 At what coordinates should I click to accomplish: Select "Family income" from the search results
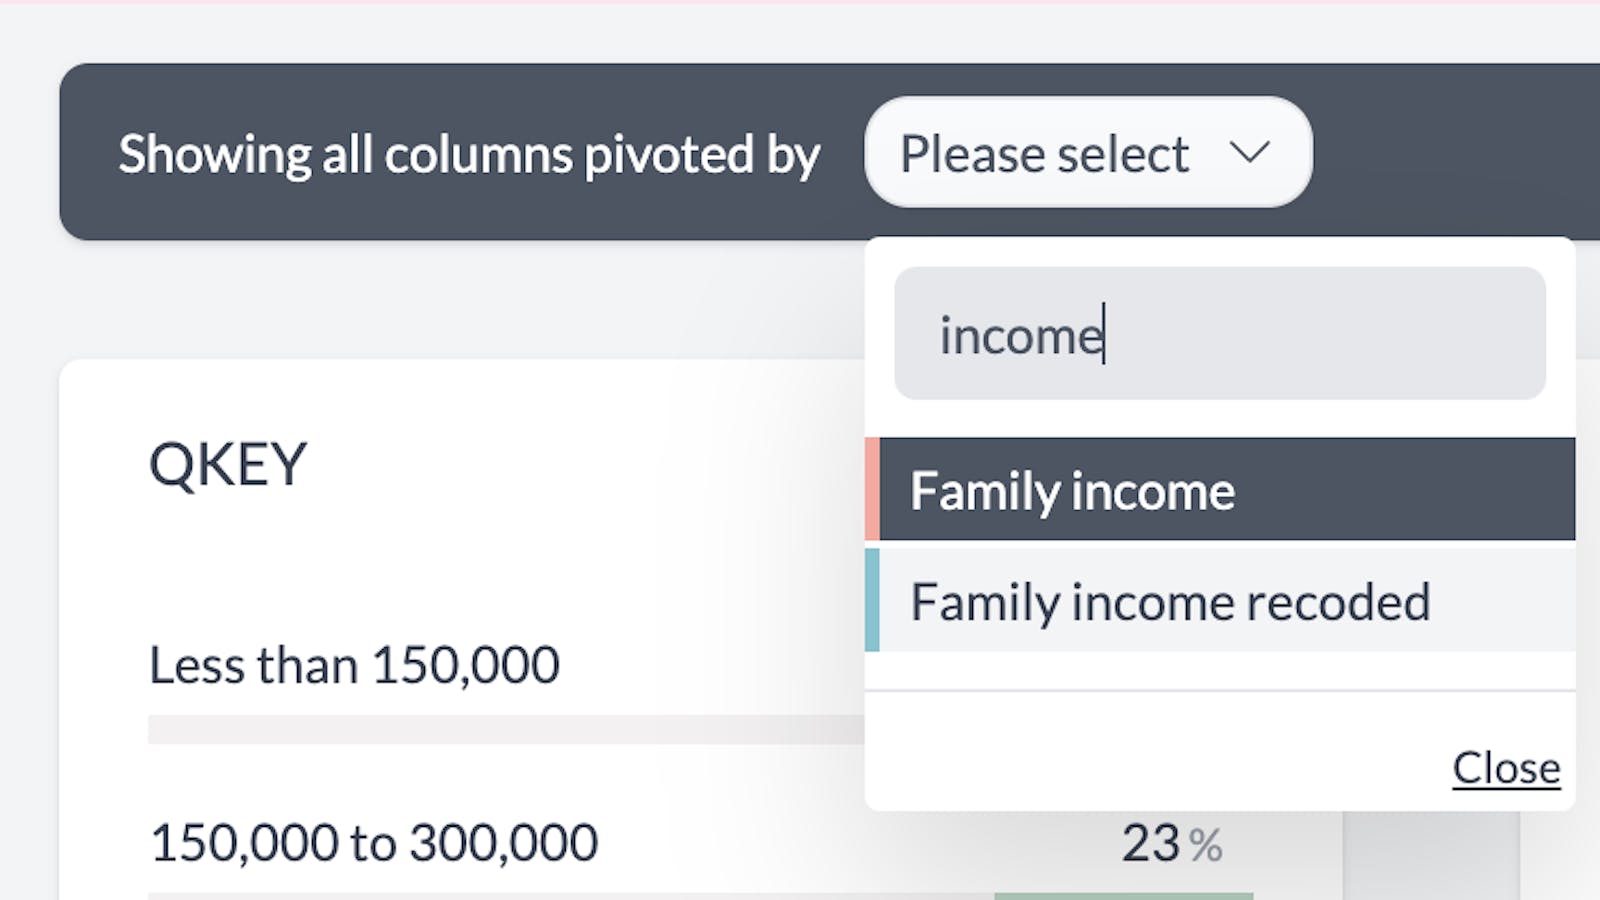pyautogui.click(x=1072, y=491)
